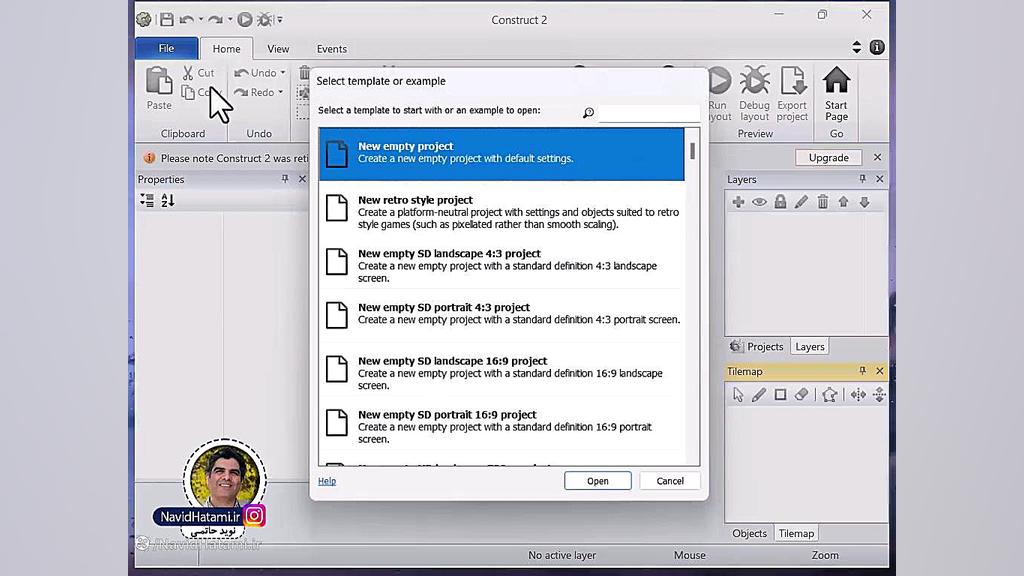The width and height of the screenshot is (1024, 576).
Task: Select the Tilemap rectangle tool
Action: pyautogui.click(x=780, y=394)
